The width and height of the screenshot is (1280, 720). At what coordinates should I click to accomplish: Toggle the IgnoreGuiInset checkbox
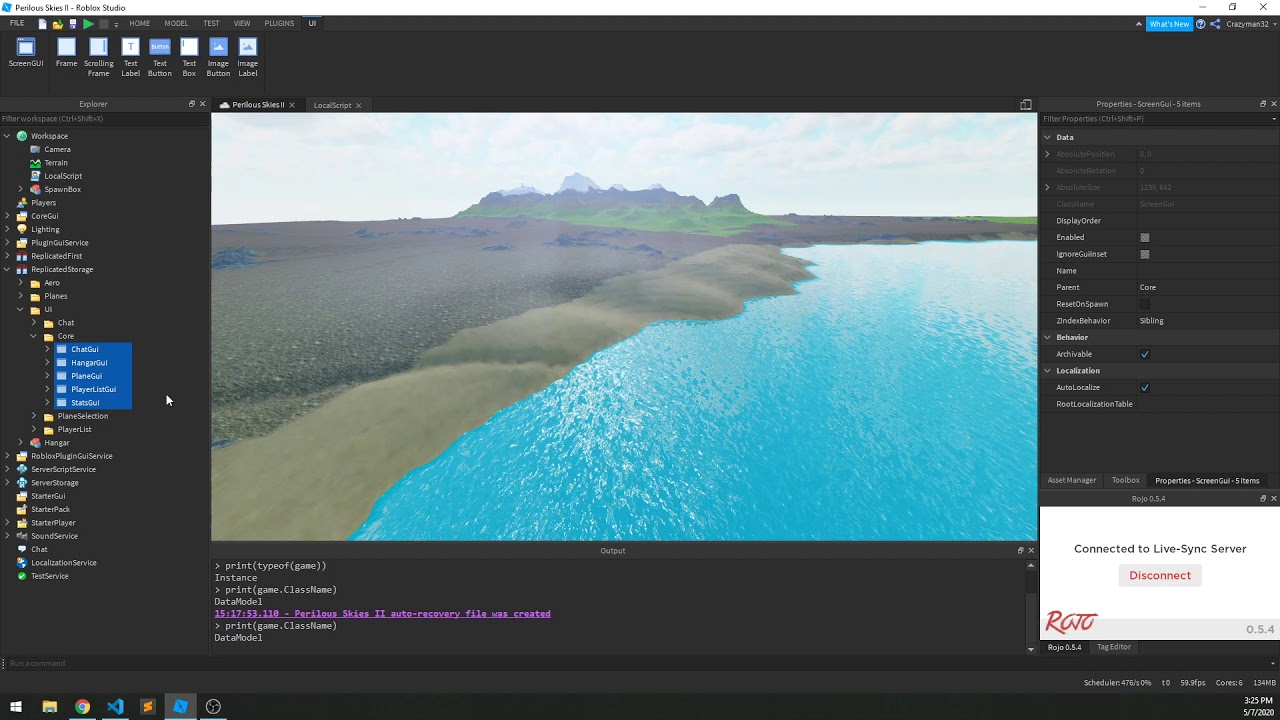(1145, 254)
